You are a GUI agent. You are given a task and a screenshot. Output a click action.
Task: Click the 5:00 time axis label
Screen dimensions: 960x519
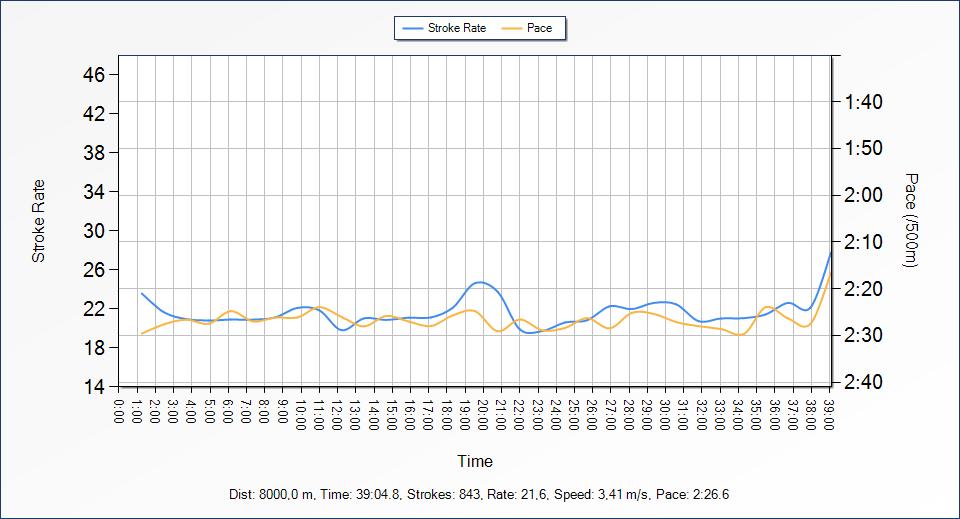tap(210, 411)
